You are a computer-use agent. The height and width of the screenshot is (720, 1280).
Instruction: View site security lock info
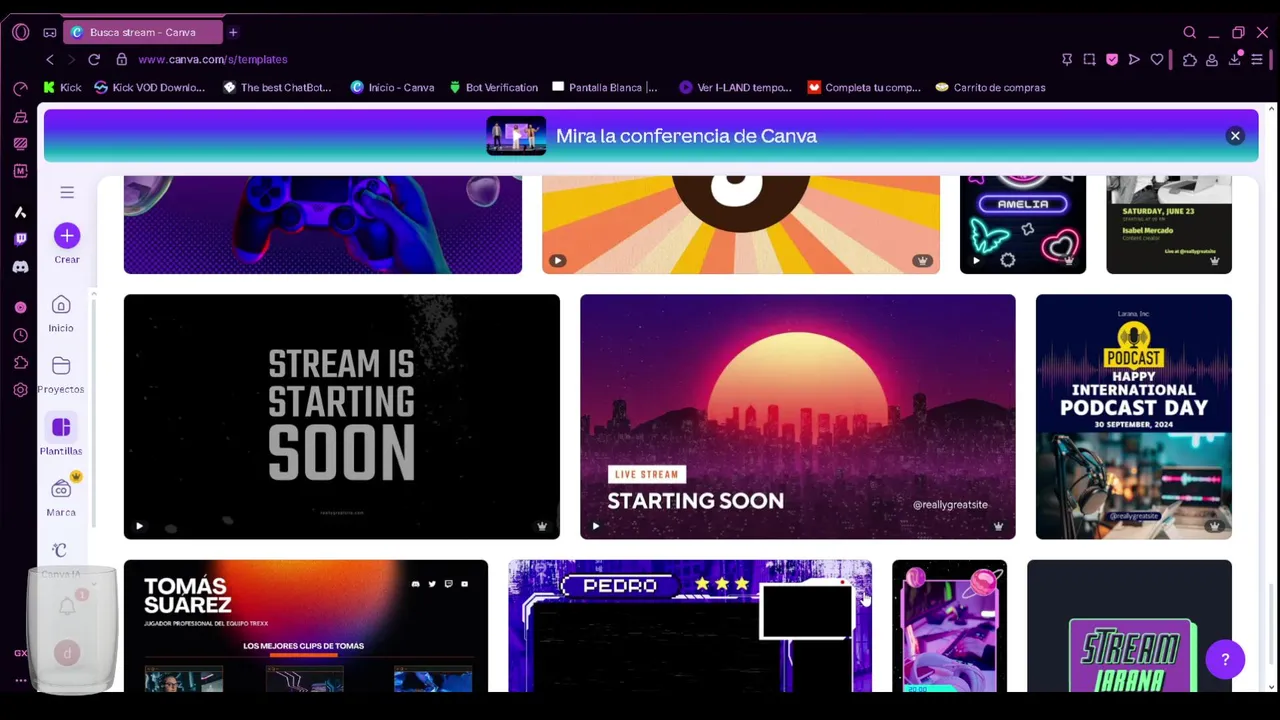click(x=122, y=59)
